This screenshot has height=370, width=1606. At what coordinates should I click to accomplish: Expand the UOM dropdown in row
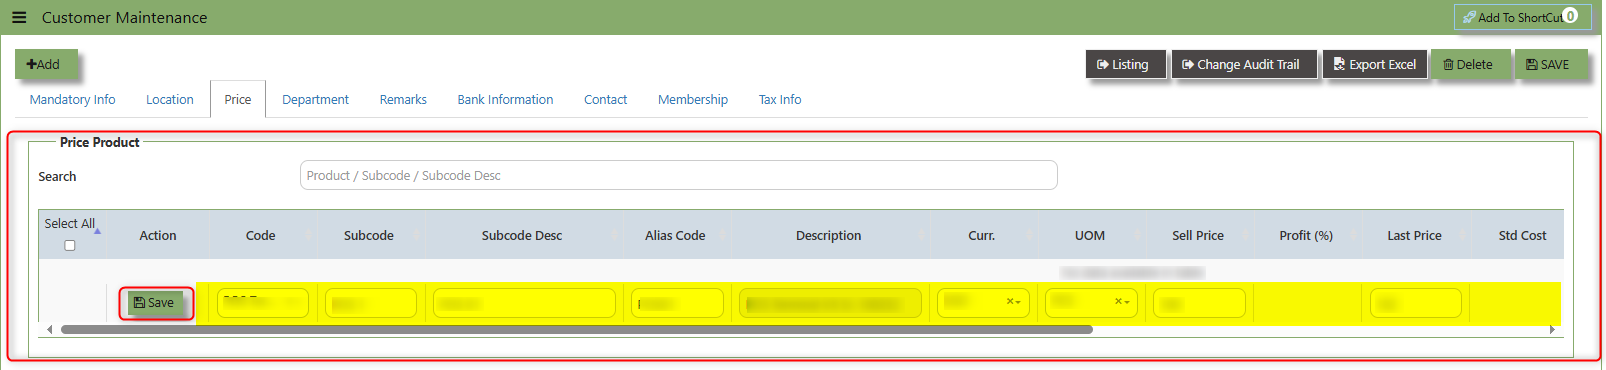tap(1127, 302)
